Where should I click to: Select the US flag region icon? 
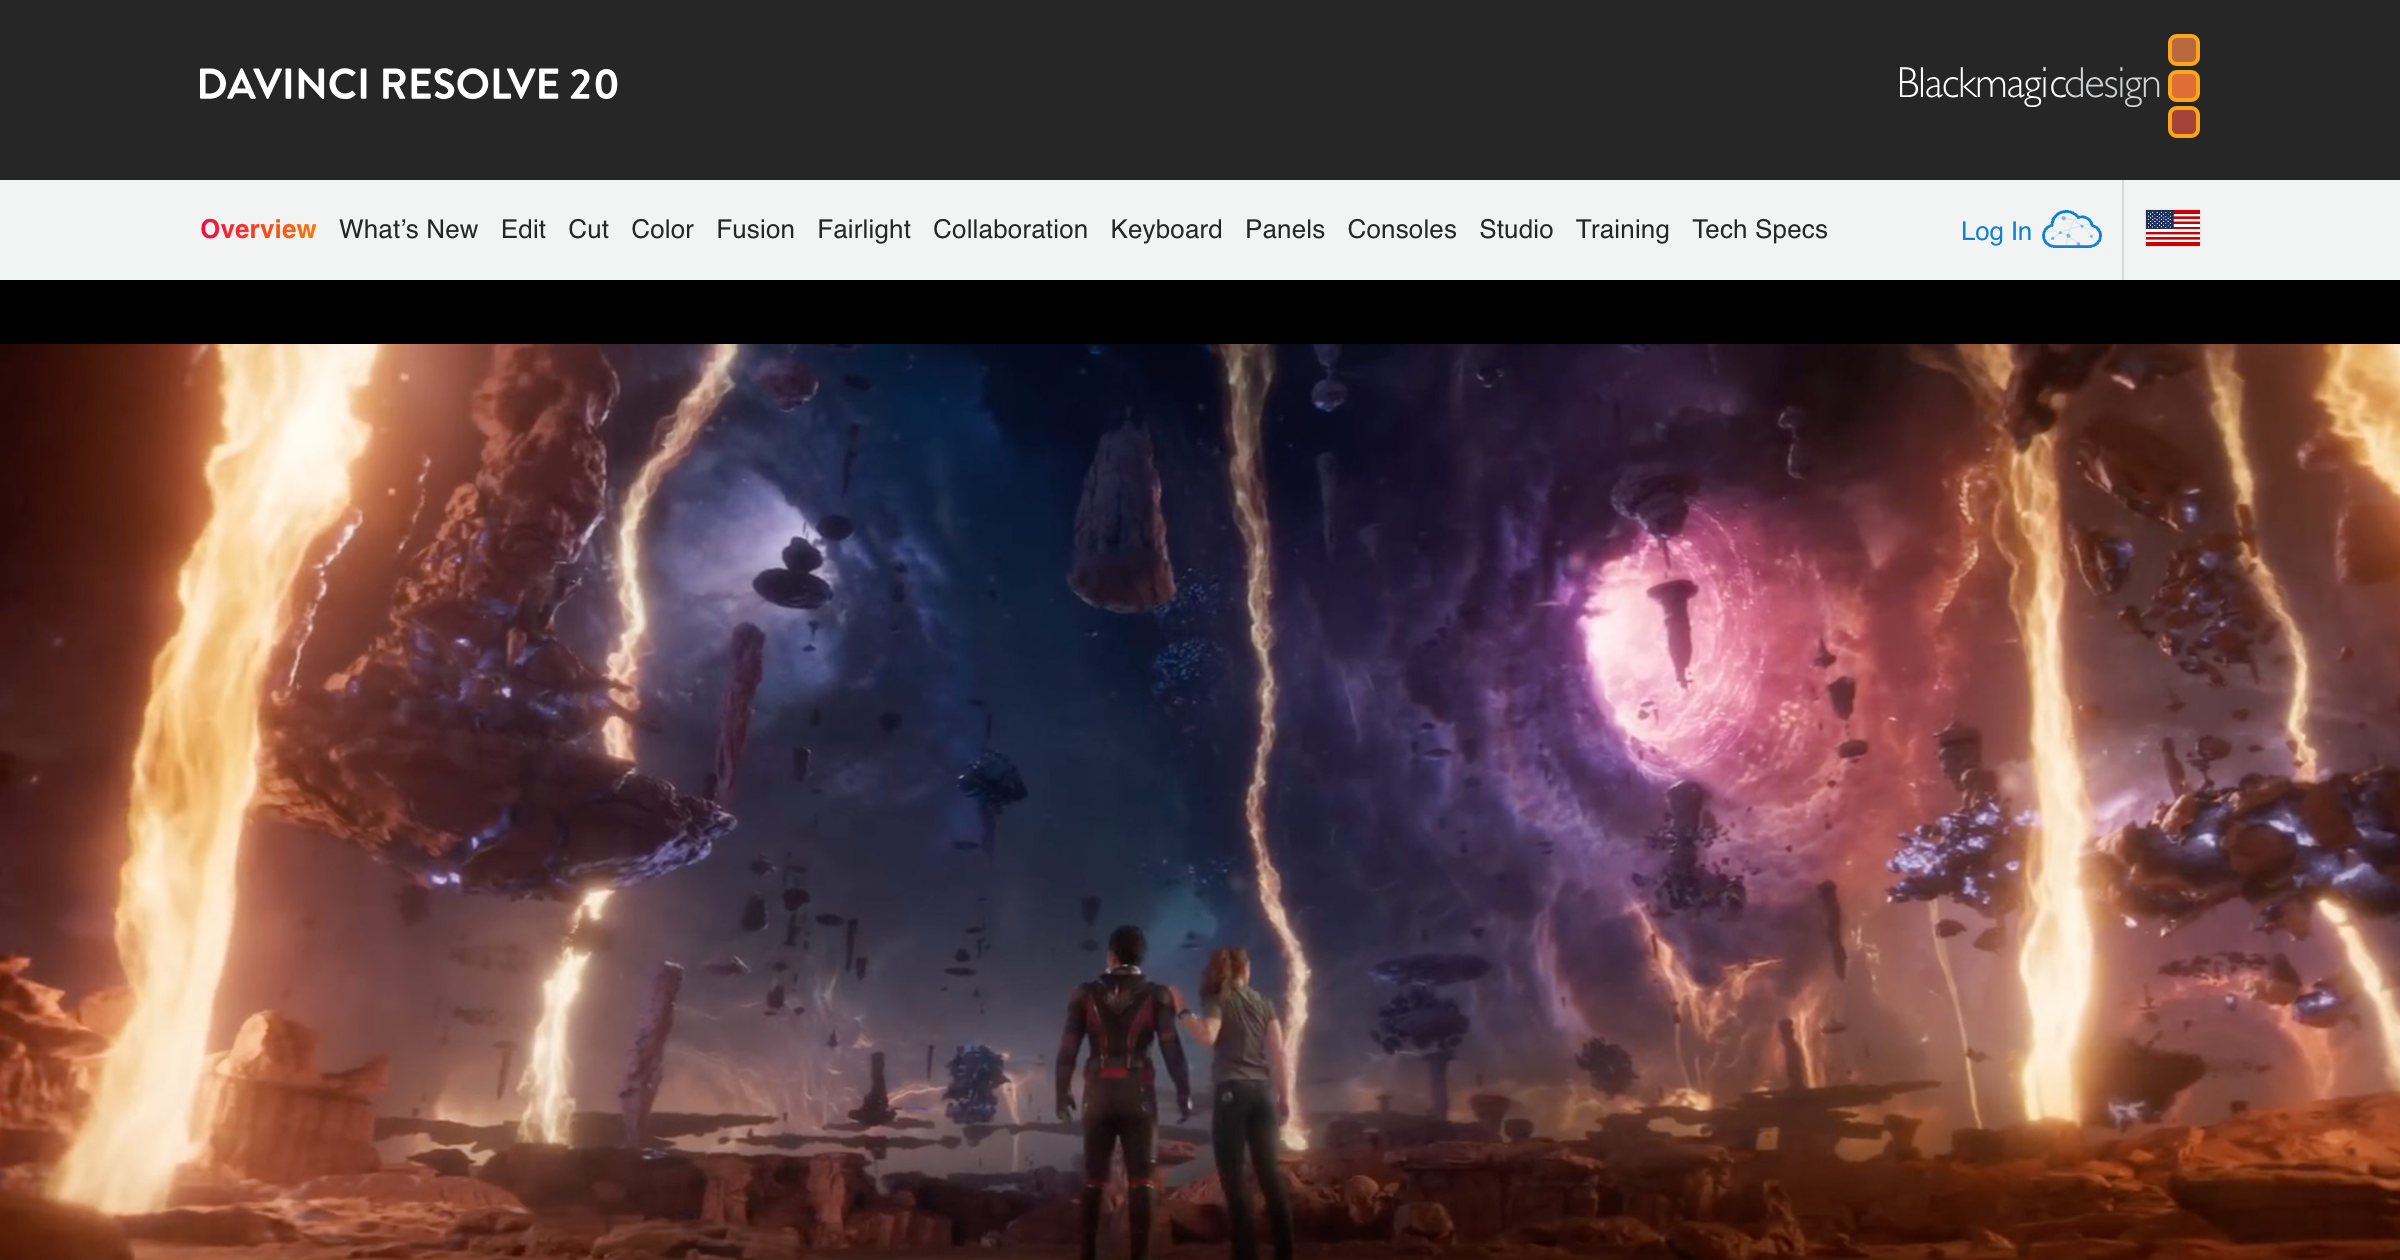[2172, 228]
